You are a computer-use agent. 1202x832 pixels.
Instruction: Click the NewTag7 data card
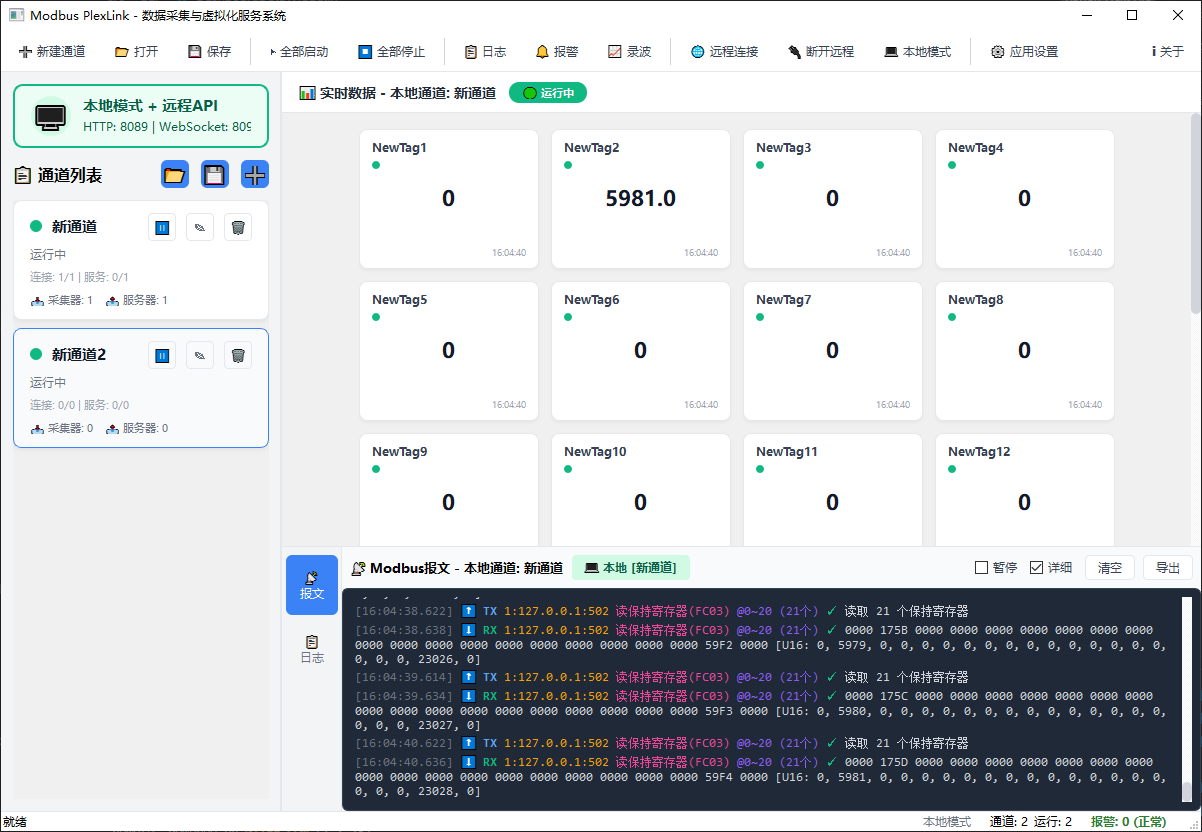coord(833,351)
